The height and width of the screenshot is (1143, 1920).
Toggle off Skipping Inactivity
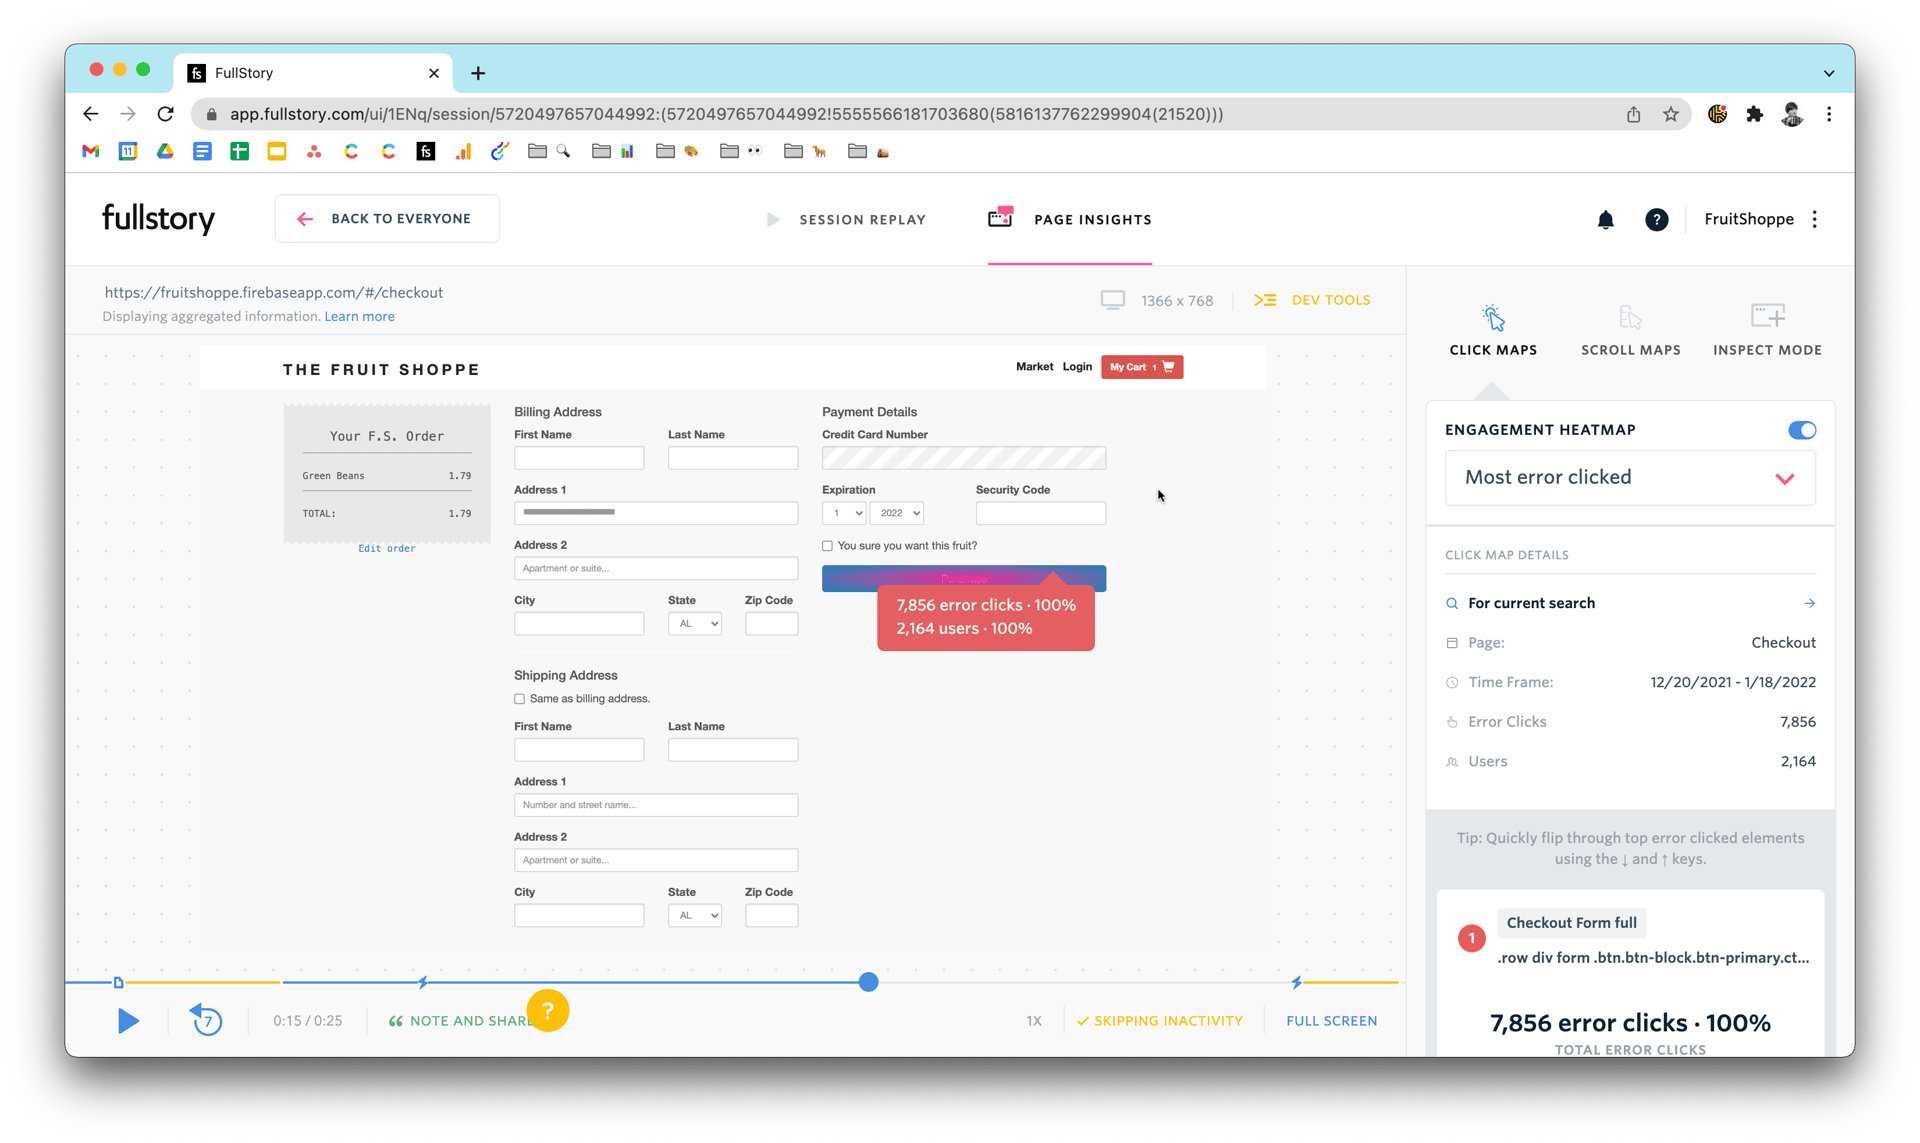click(1160, 1020)
